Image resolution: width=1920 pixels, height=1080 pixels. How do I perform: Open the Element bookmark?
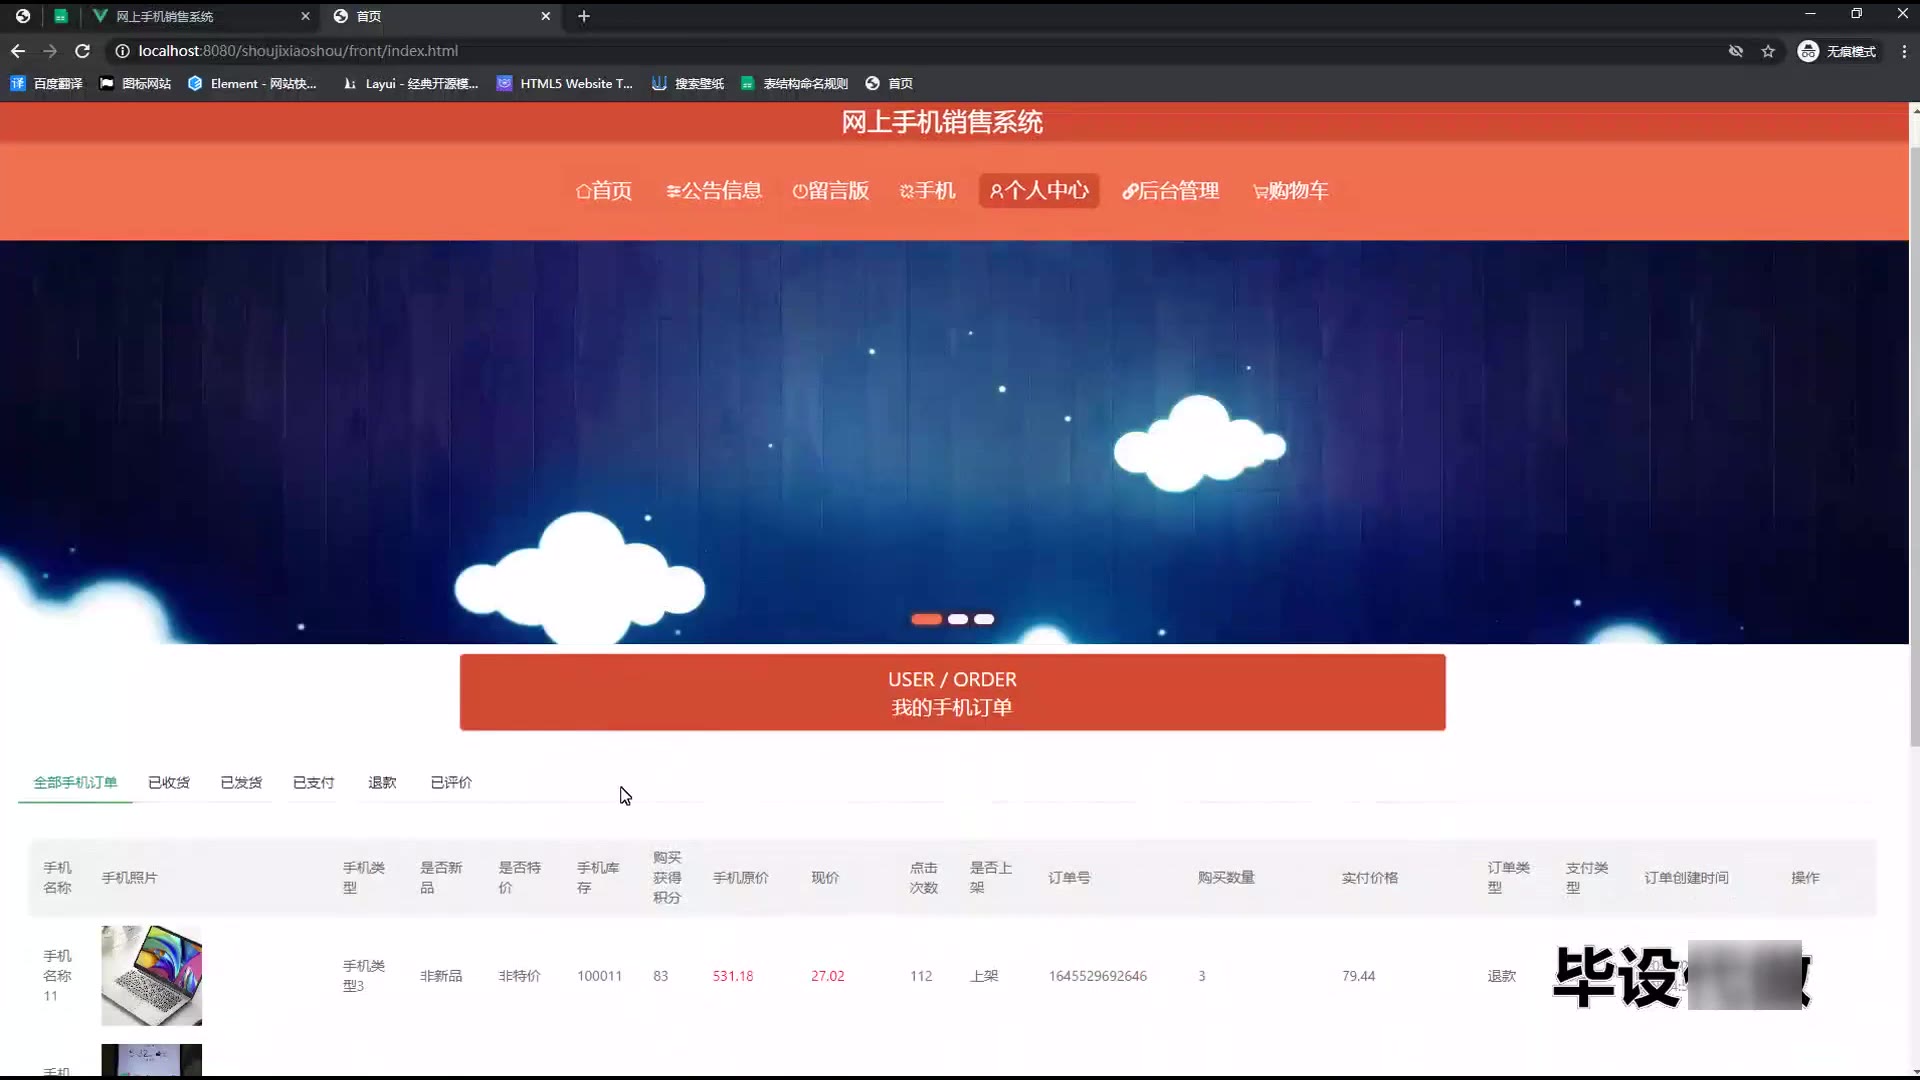(x=252, y=84)
